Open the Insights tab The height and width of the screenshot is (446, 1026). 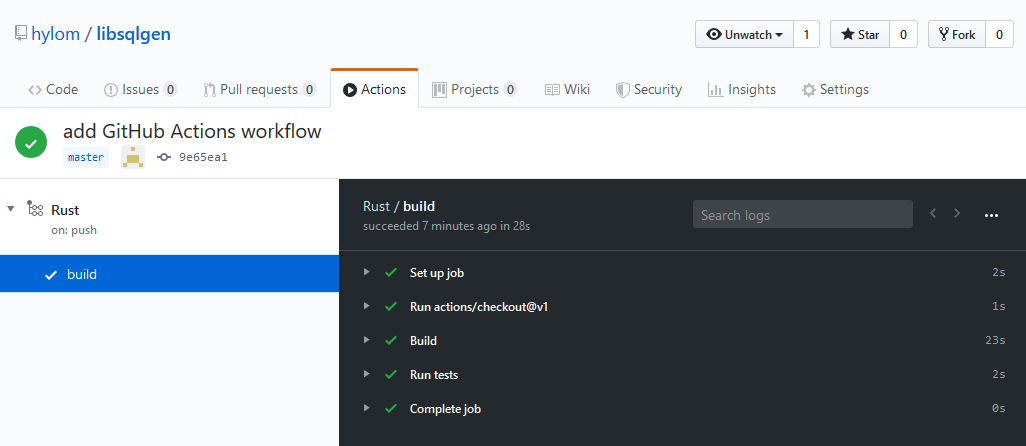click(x=742, y=90)
